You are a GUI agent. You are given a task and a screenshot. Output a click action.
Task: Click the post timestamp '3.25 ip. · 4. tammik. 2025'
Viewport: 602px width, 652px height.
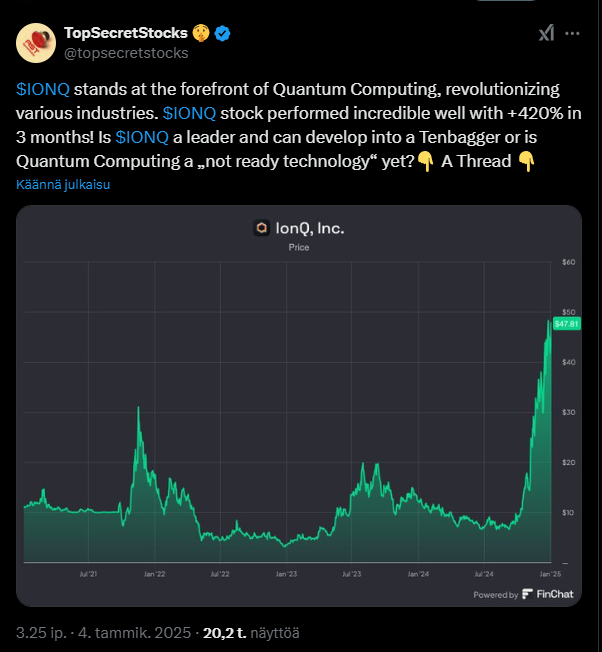[x=103, y=633]
